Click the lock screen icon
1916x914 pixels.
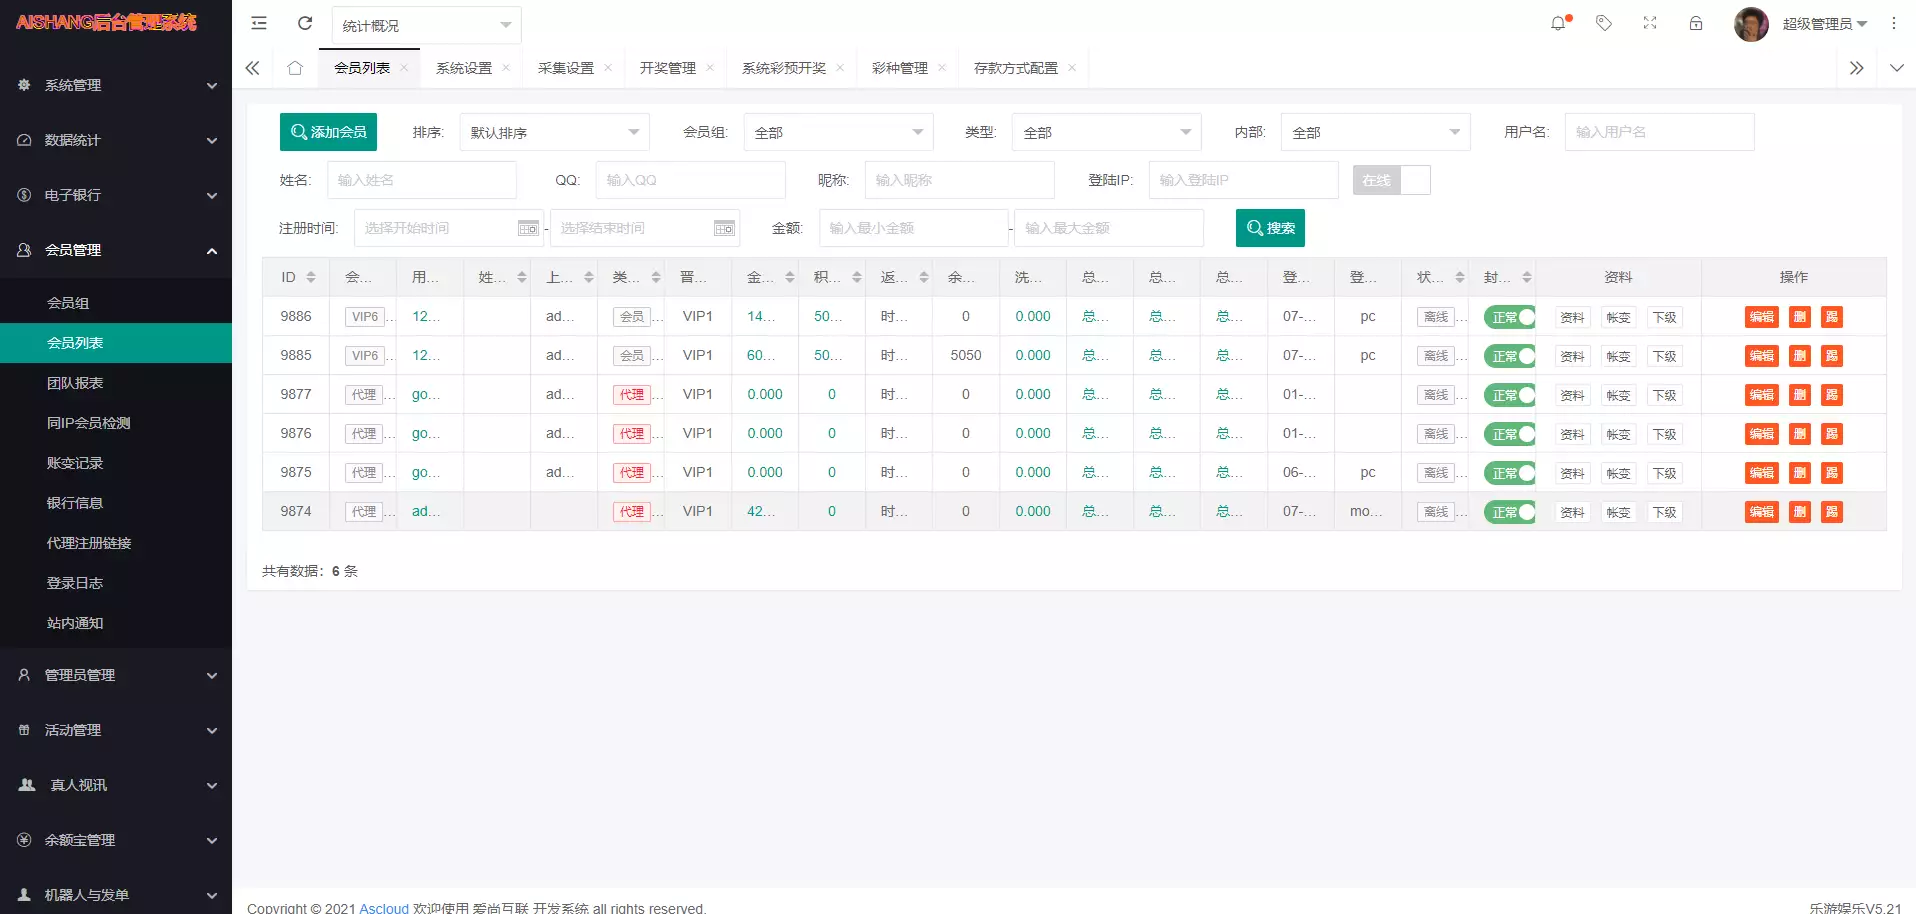[1696, 23]
